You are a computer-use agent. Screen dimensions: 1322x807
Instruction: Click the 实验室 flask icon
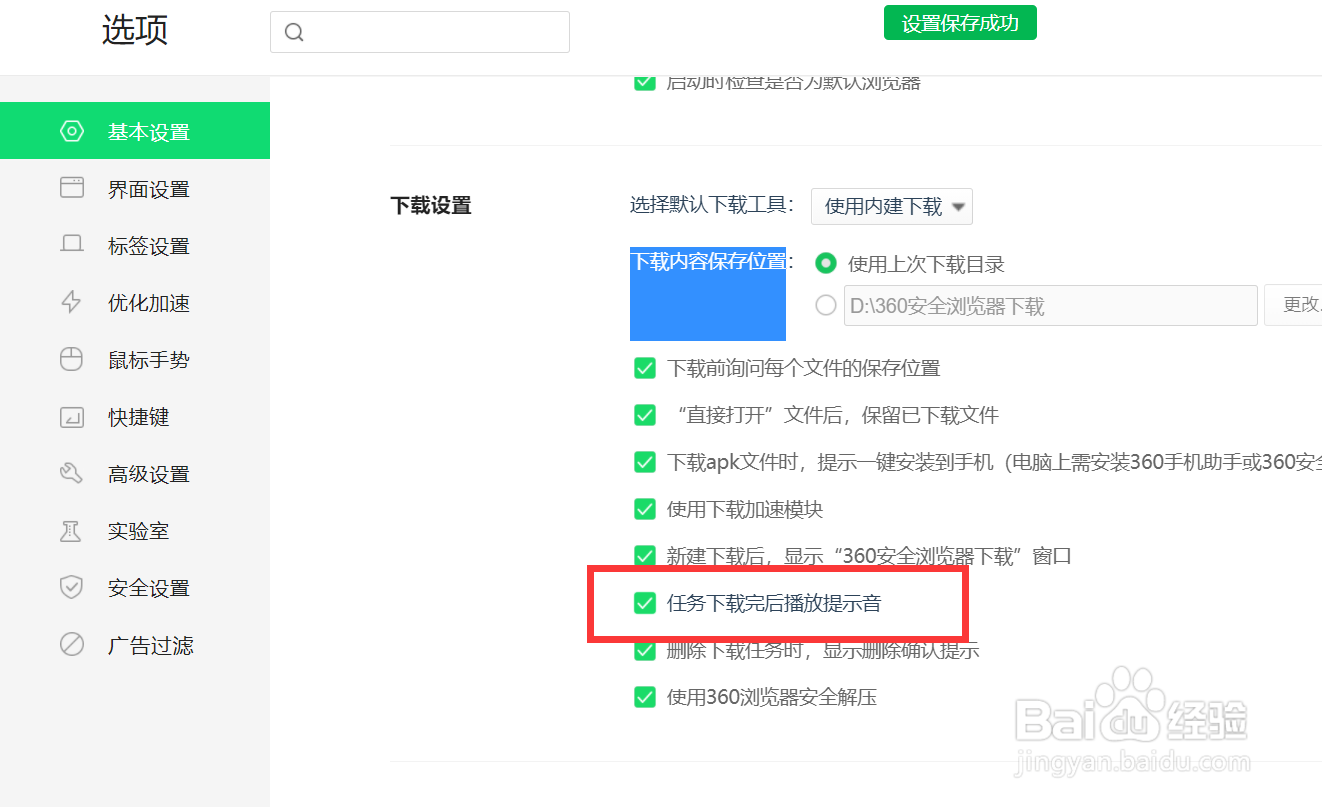point(72,531)
